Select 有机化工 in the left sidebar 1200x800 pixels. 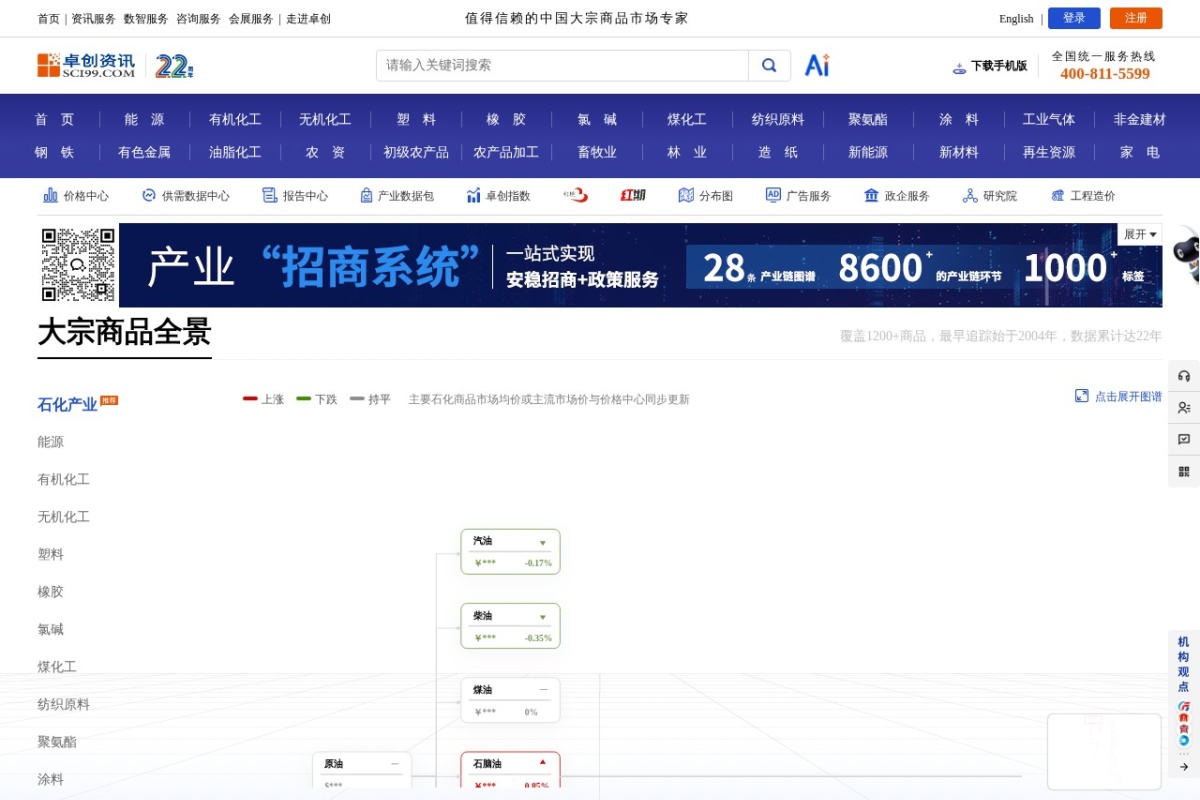coord(64,480)
